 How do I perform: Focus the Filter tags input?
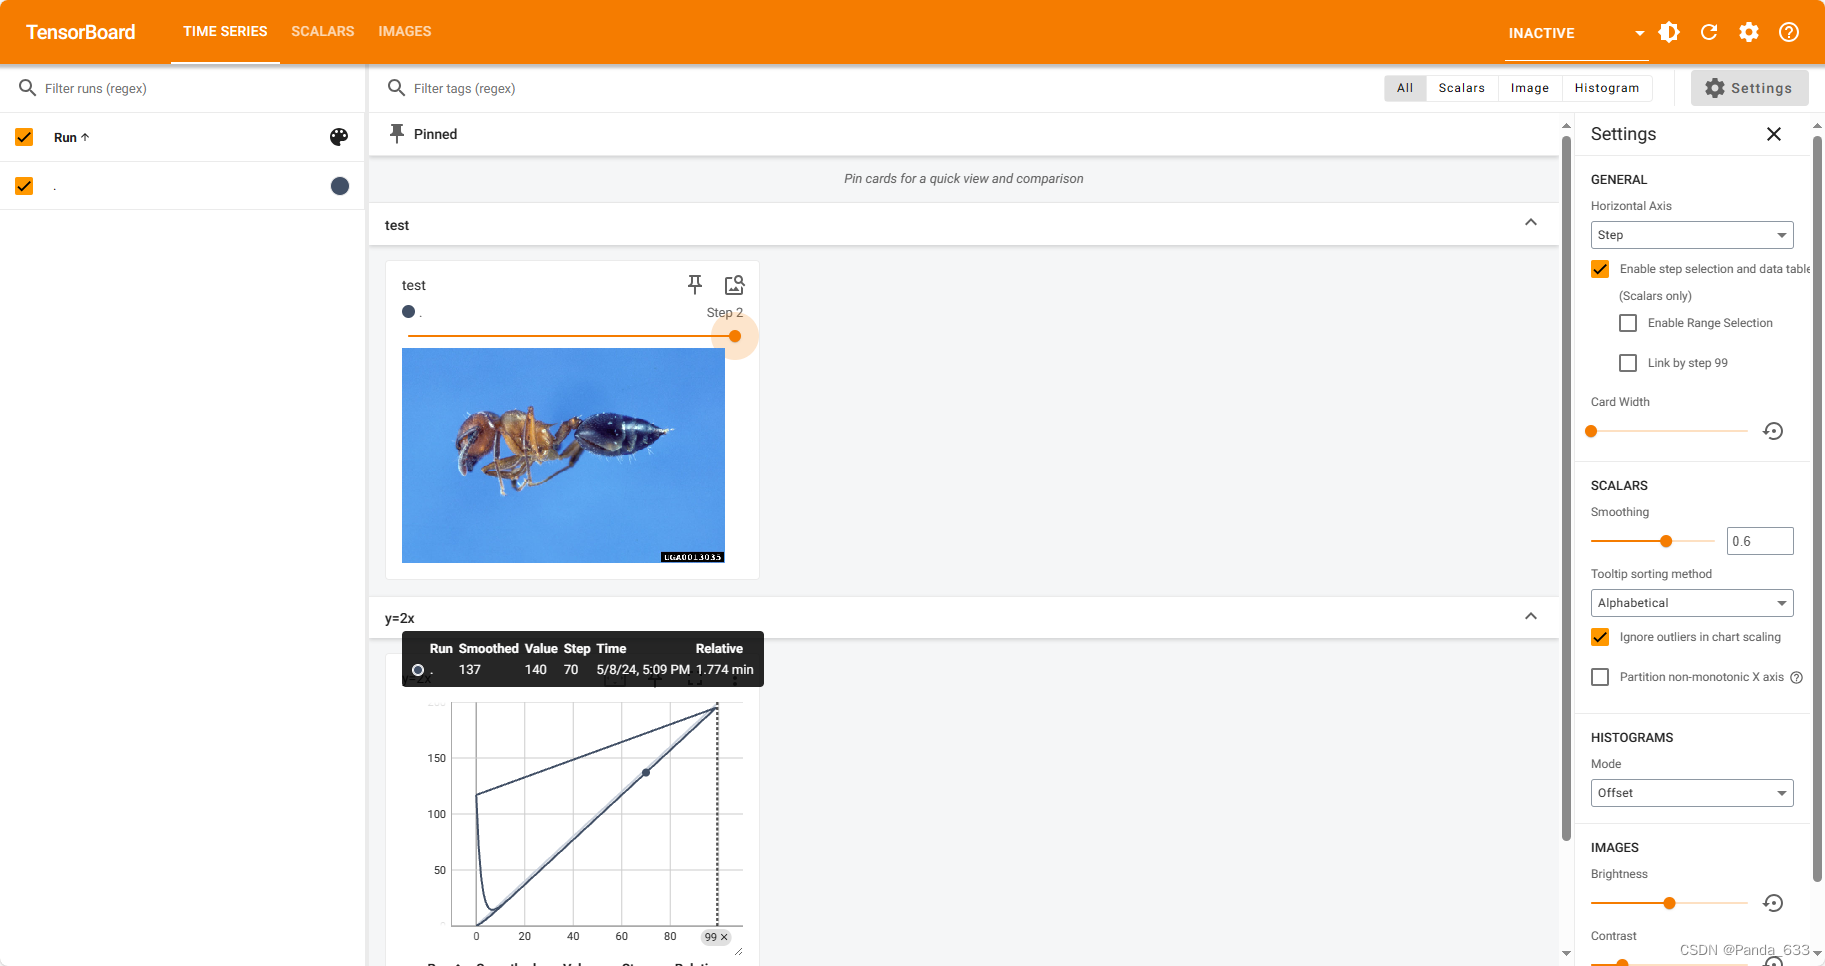point(890,88)
